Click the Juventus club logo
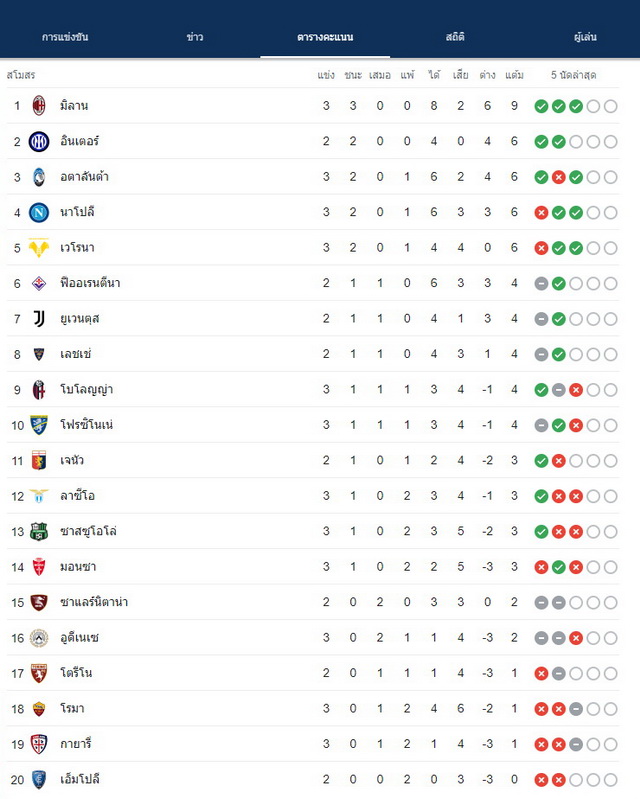Image resolution: width=640 pixels, height=799 pixels. click(x=39, y=318)
